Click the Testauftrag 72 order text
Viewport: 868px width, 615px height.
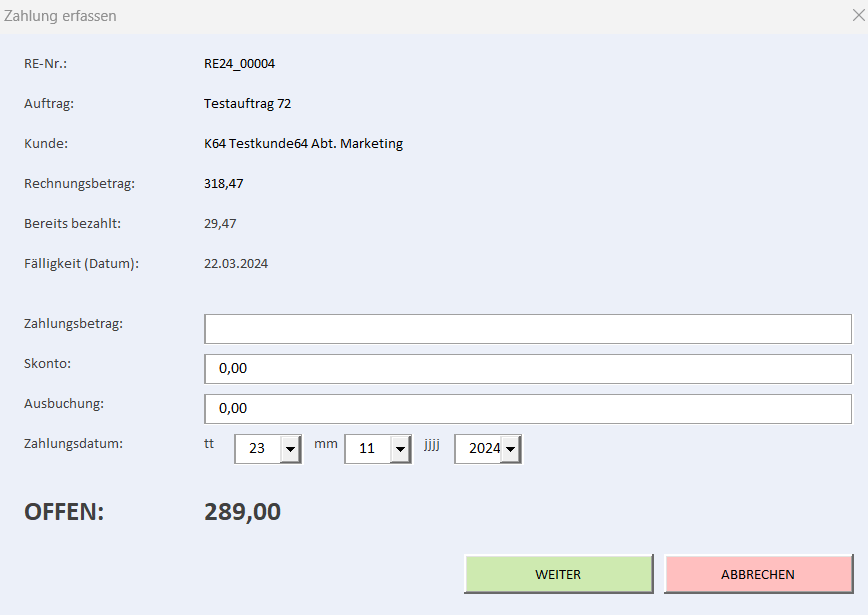point(247,104)
